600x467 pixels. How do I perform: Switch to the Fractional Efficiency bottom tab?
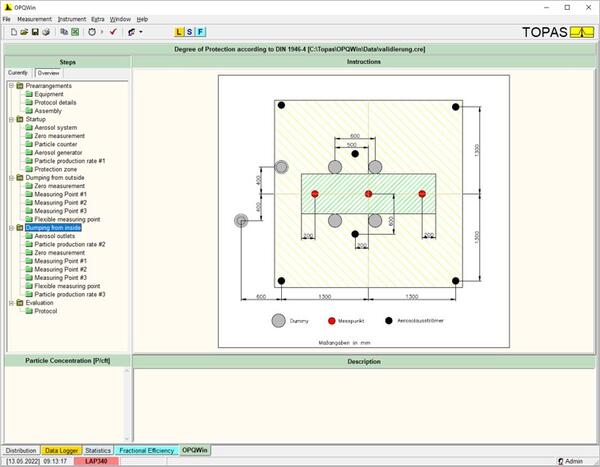147,451
